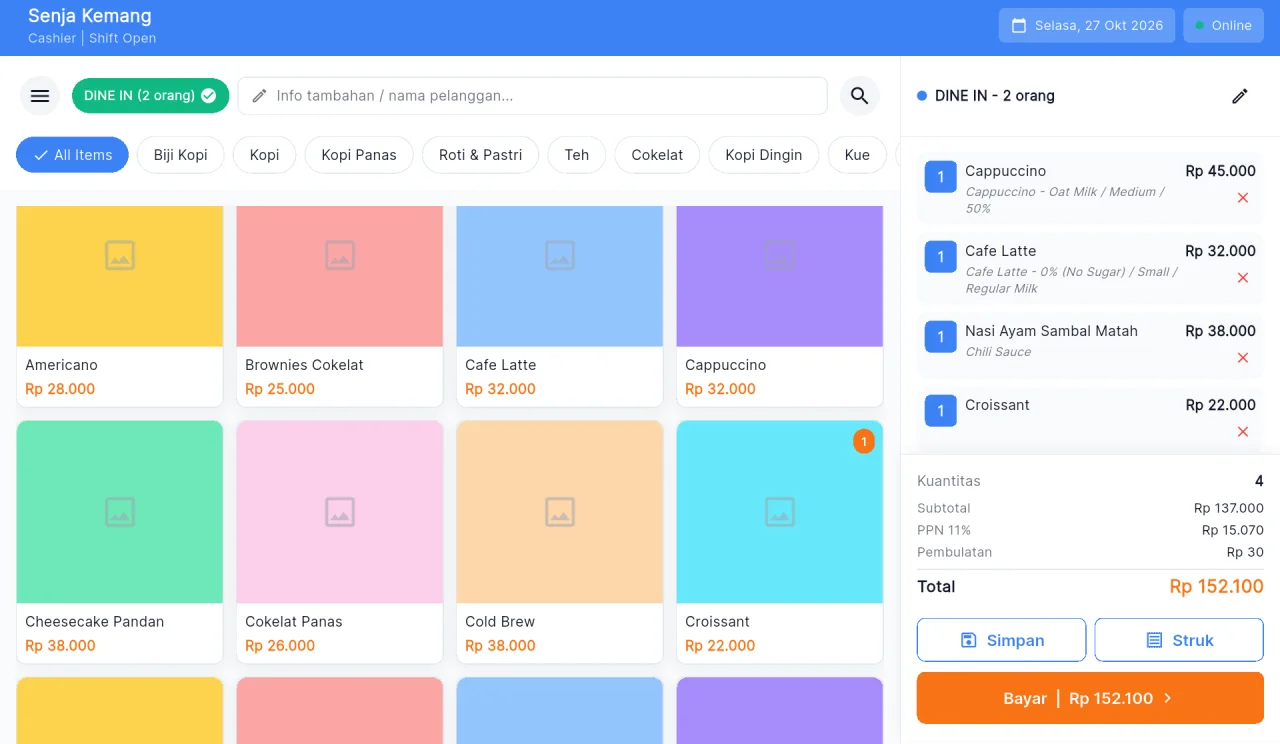Open quantity box for Croissant order line
The width and height of the screenshot is (1280, 744).
coord(940,411)
